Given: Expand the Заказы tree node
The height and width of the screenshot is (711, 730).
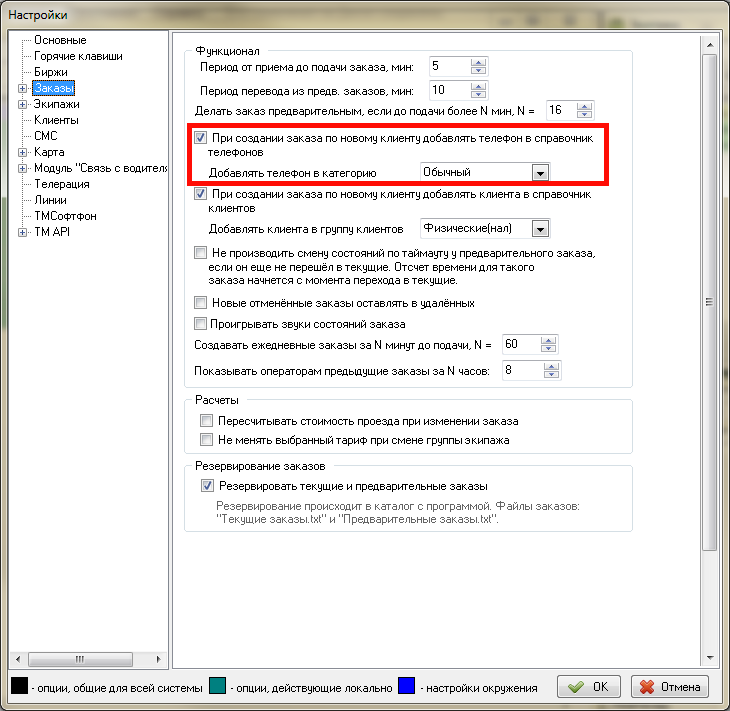Looking at the screenshot, I should click(x=22, y=88).
